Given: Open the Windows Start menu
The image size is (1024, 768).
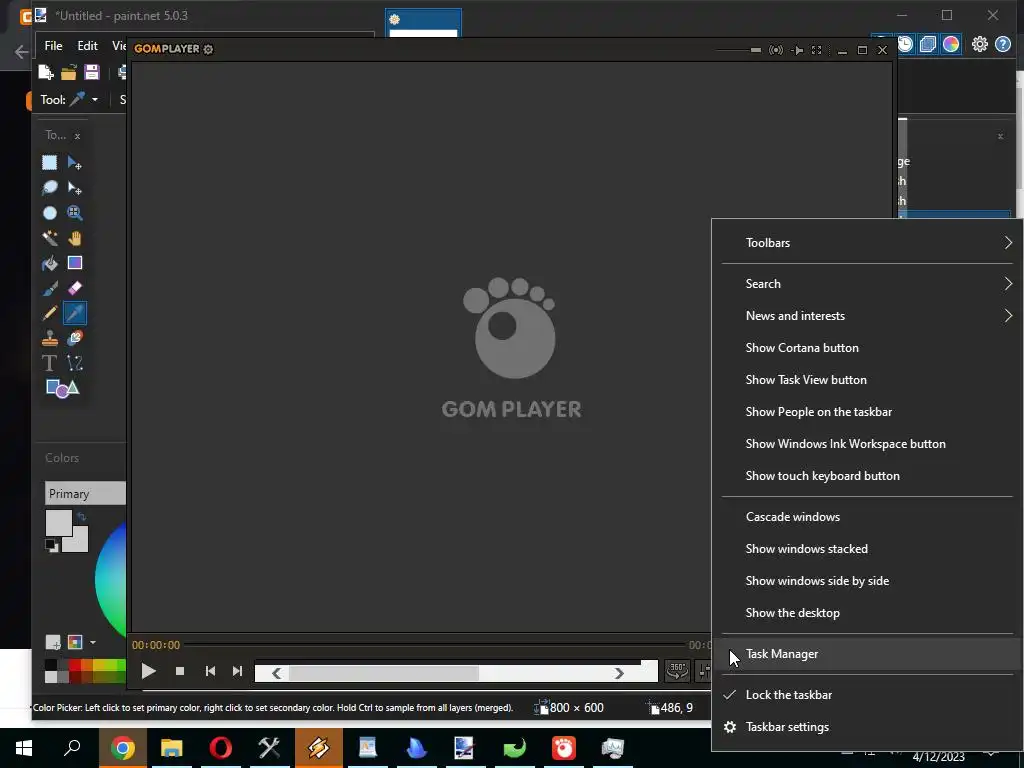Looking at the screenshot, I should coord(24,748).
